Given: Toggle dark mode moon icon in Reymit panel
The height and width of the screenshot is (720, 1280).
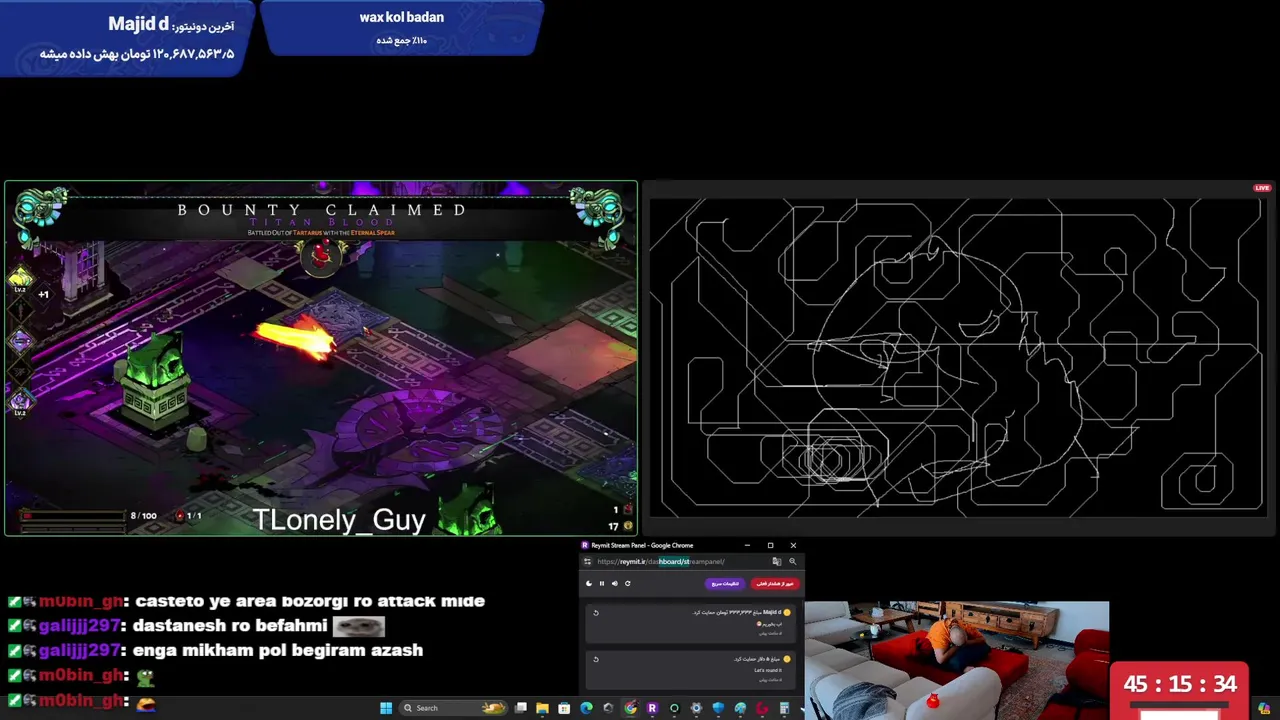Looking at the screenshot, I should (589, 583).
